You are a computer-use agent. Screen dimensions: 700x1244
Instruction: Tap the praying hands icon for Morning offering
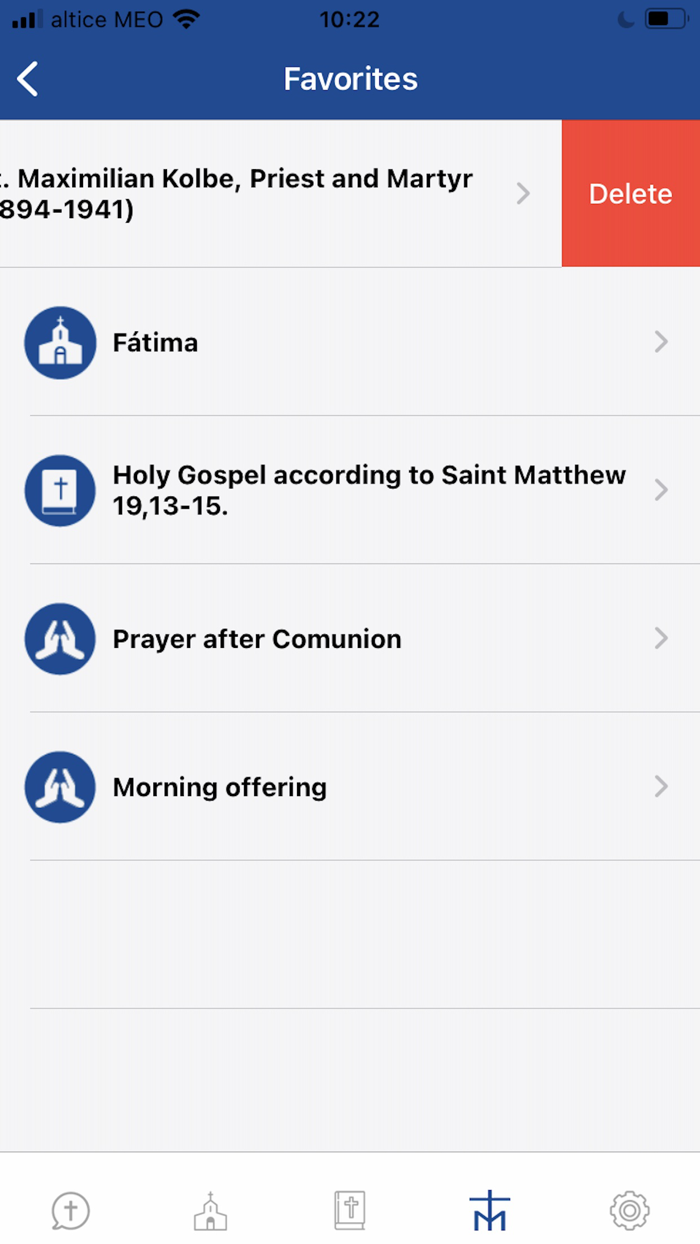coord(60,787)
